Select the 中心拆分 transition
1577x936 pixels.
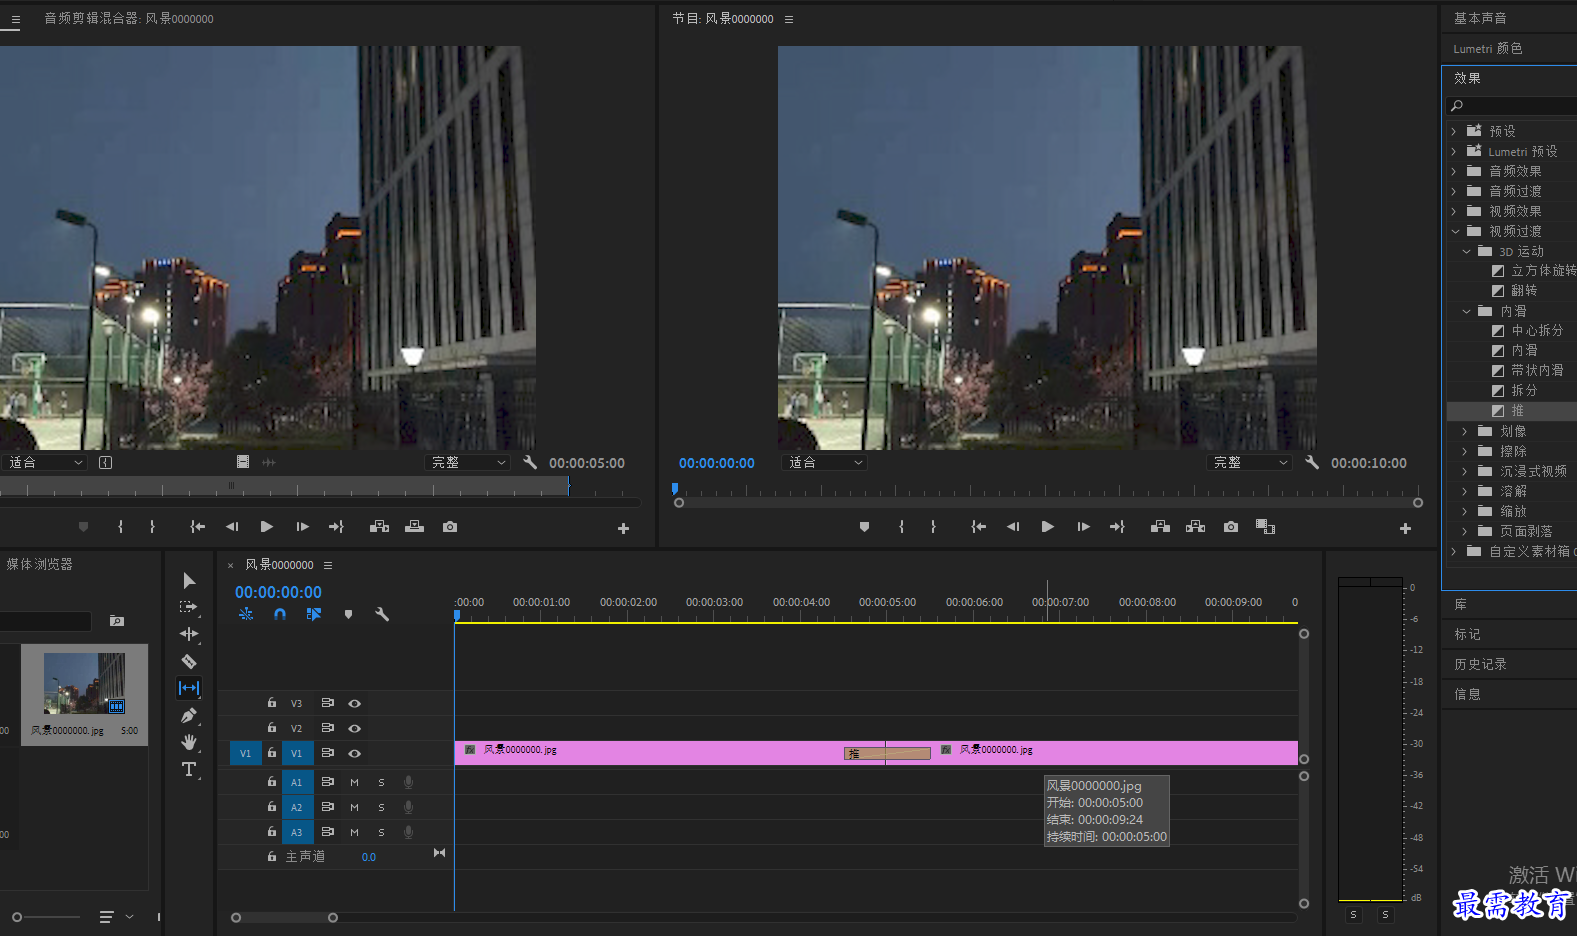(1537, 331)
